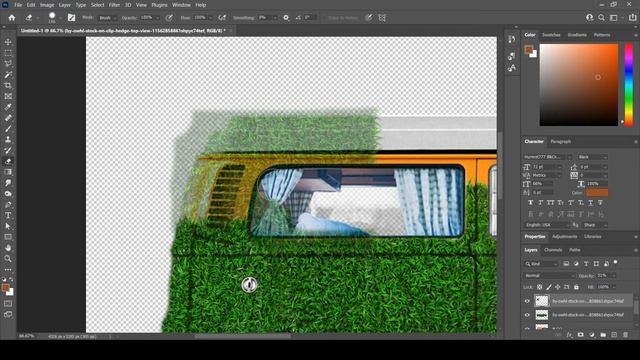This screenshot has height=360, width=640.
Task: Toggle lock all padlock icon
Action: [x=576, y=287]
